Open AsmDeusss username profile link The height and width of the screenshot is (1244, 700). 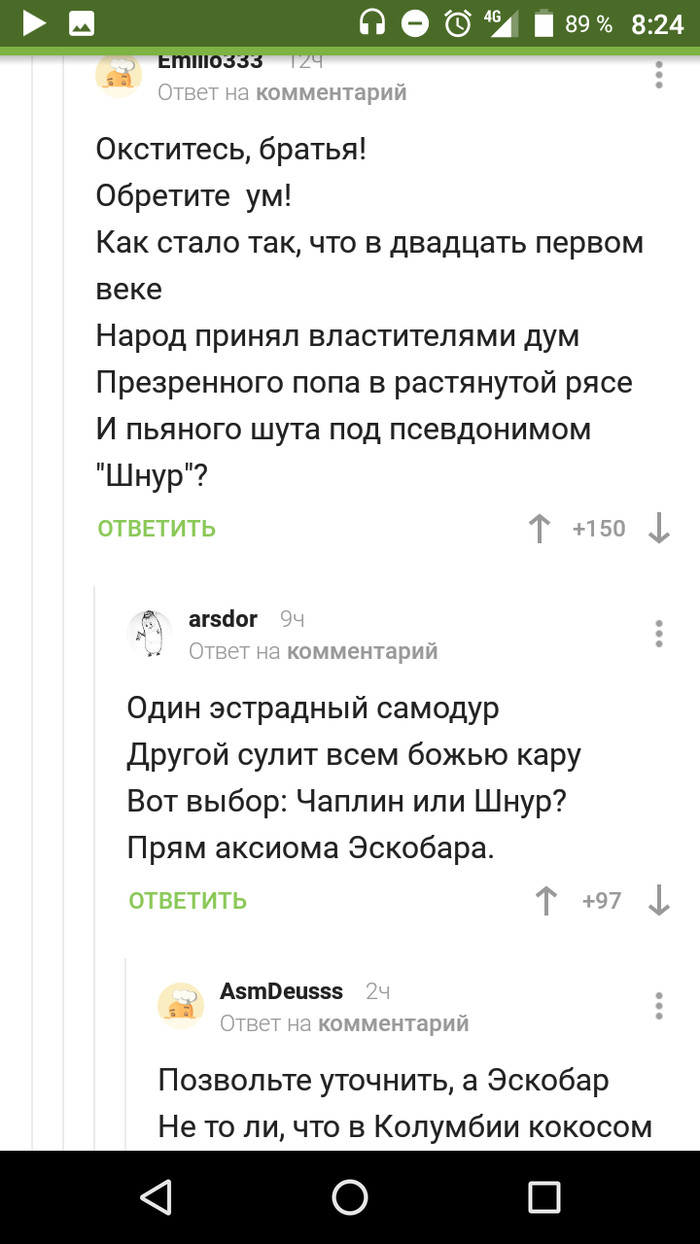click(x=281, y=991)
